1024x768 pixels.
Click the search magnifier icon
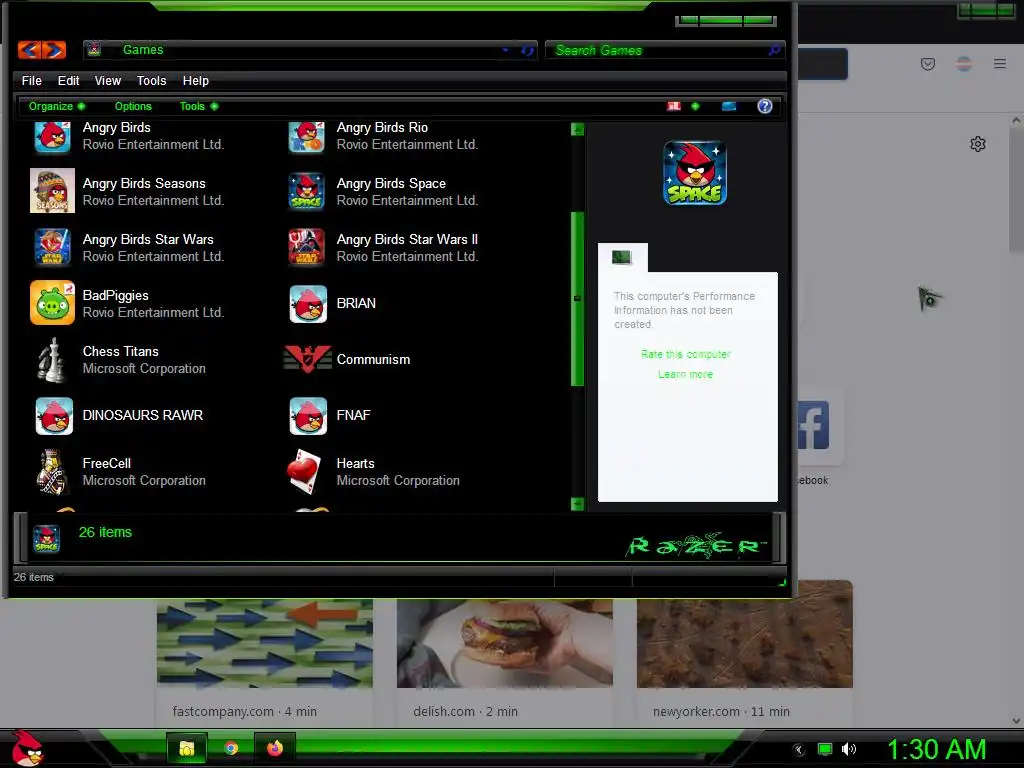774,50
